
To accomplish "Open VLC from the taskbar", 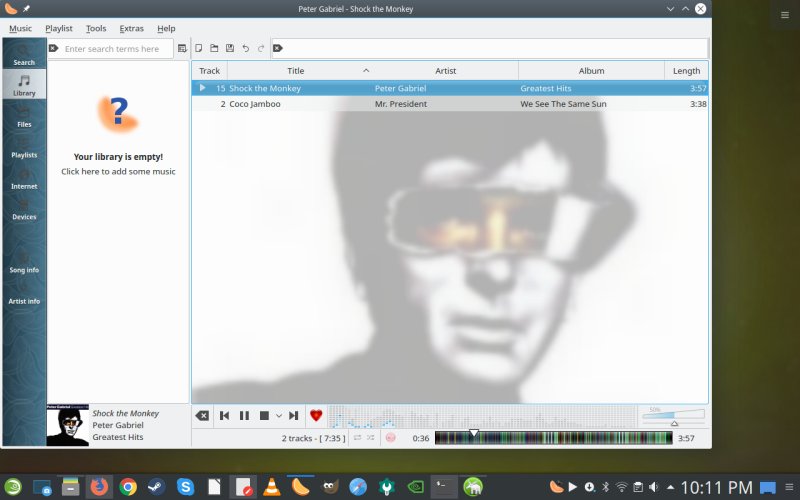I will point(271,487).
